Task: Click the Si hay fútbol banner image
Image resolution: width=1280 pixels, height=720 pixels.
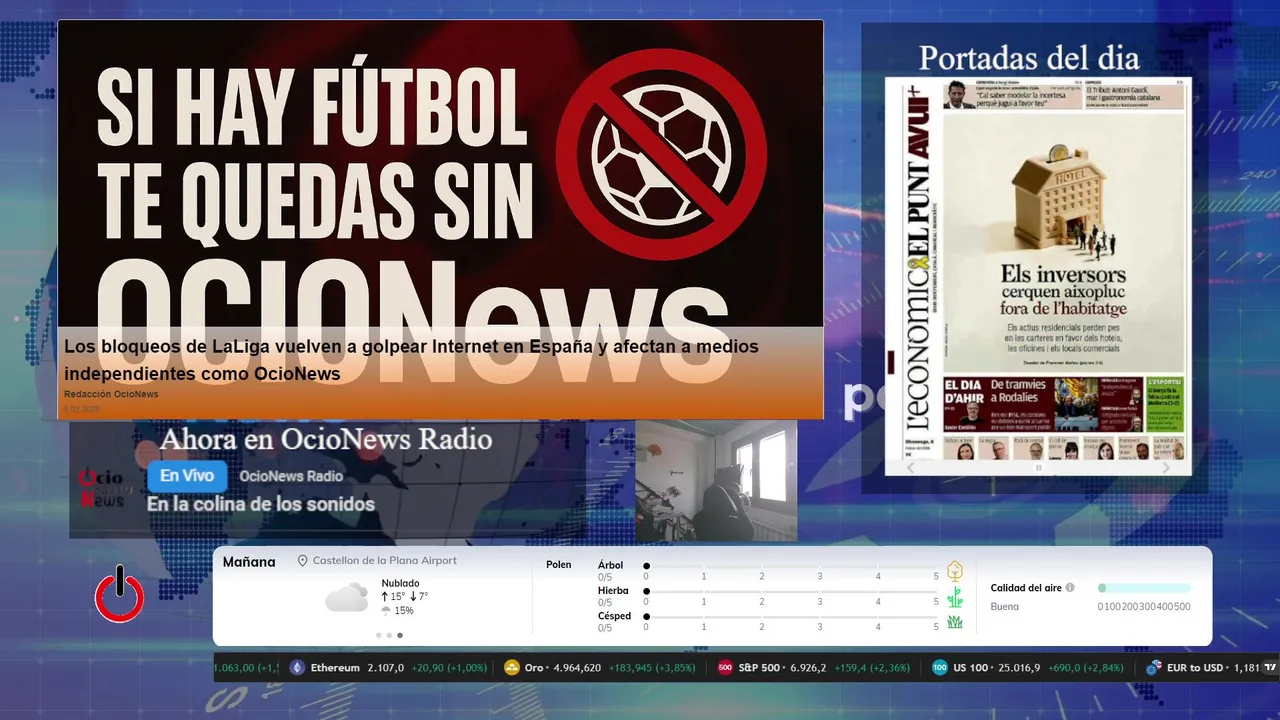Action: [440, 219]
